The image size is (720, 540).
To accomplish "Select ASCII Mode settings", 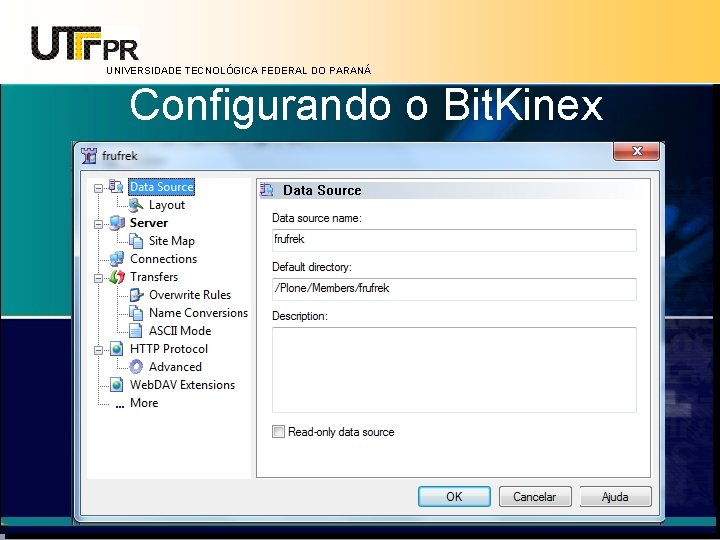I will point(180,331).
